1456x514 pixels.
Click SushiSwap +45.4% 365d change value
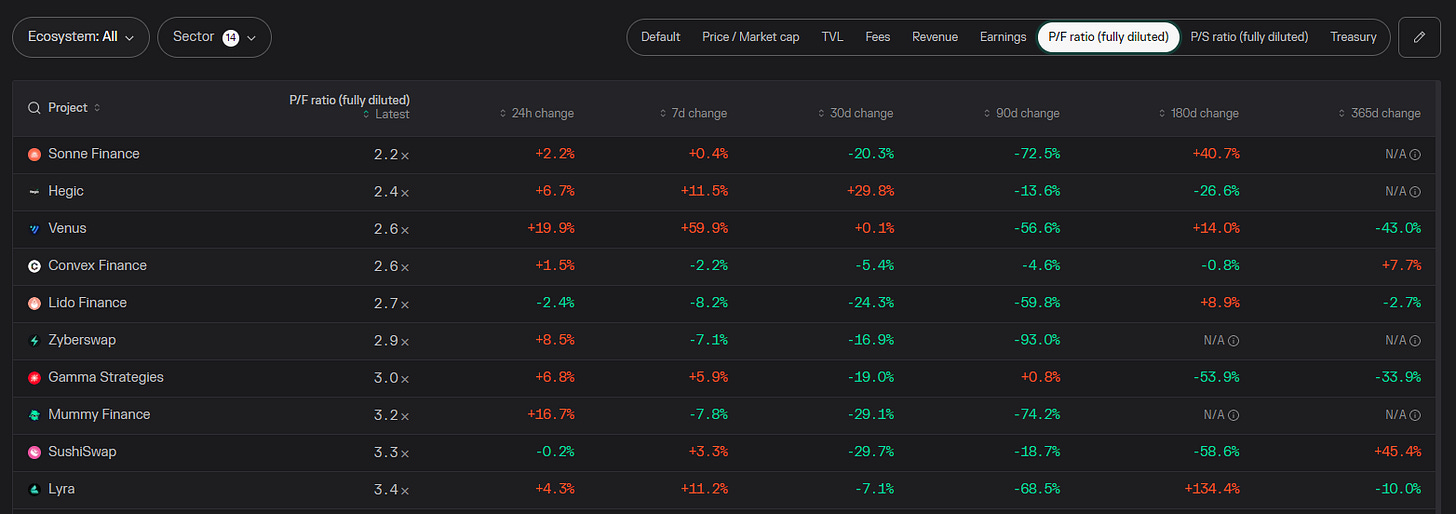coord(1397,452)
